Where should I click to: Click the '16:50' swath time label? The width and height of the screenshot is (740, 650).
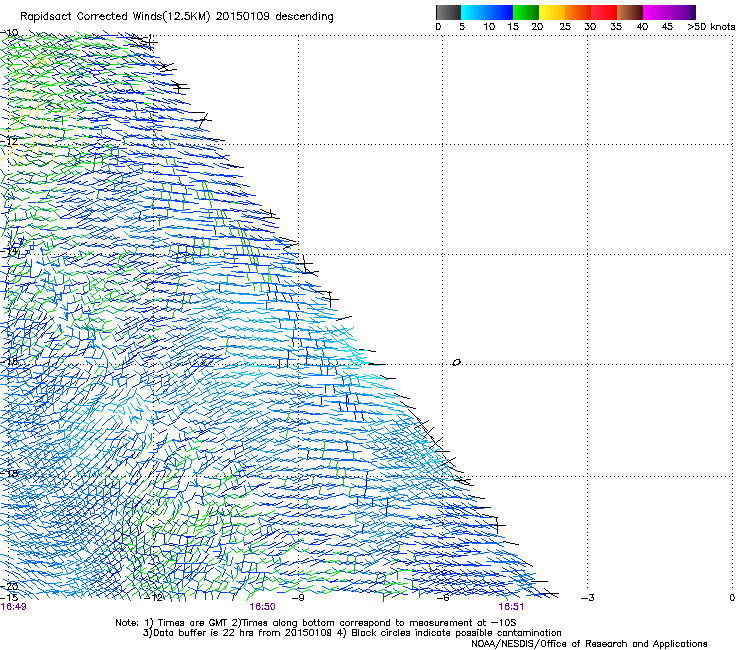point(262,607)
